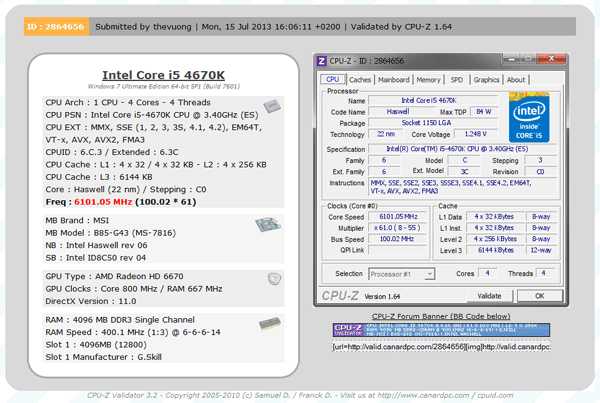Click the Level 2 cache 4 x 256 KBytes value
600x403 pixels.
(495, 239)
